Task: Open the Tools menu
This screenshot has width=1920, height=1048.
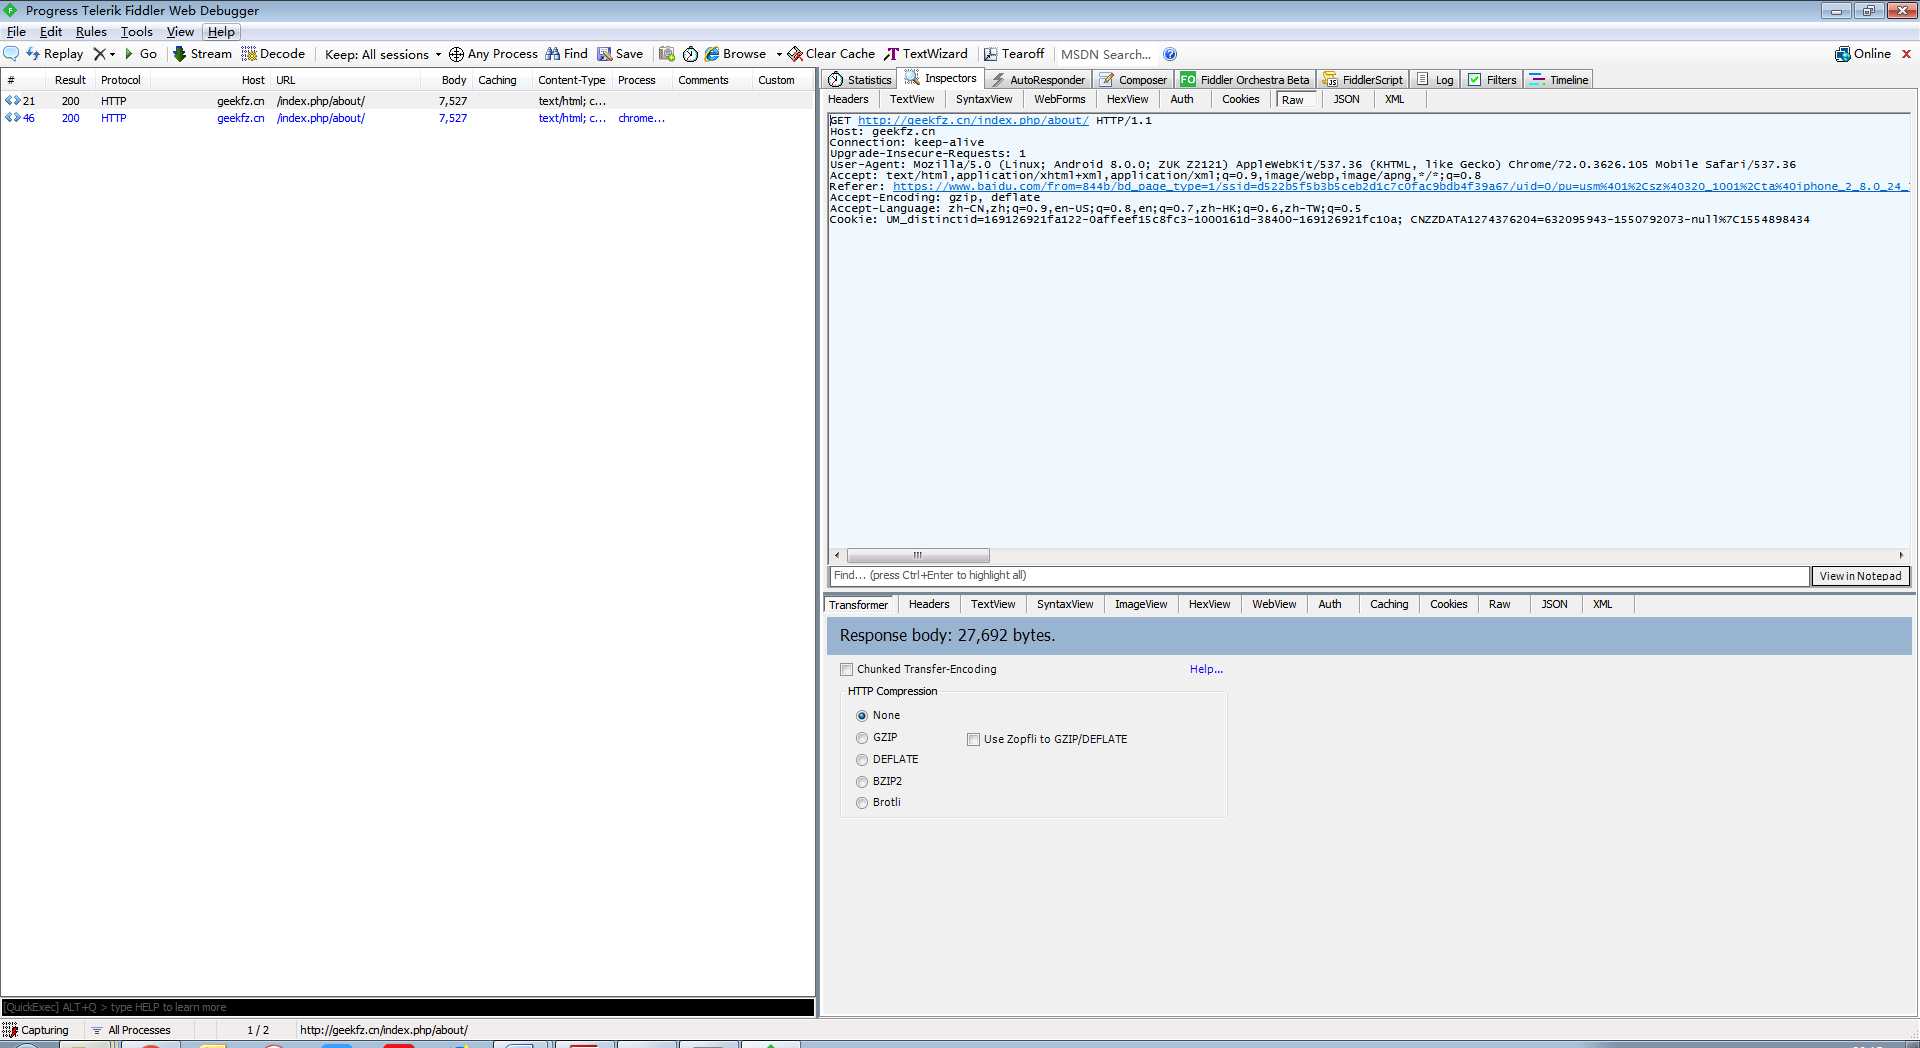Action: coord(137,32)
